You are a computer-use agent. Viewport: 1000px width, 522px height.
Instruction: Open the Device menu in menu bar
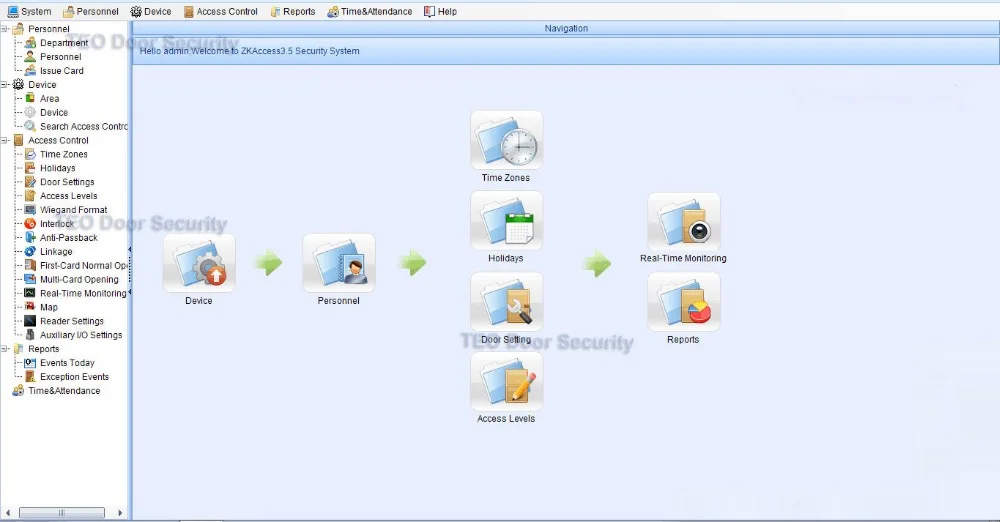(x=151, y=11)
